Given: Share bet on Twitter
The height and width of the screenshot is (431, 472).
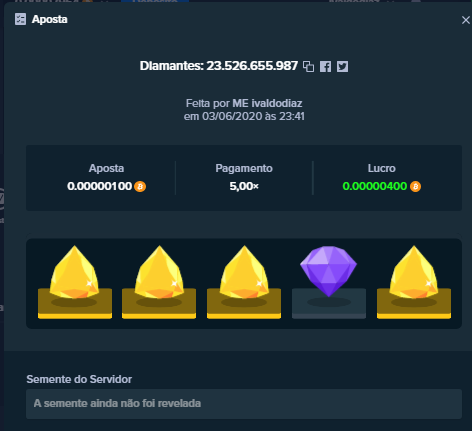Looking at the screenshot, I should click(x=342, y=66).
